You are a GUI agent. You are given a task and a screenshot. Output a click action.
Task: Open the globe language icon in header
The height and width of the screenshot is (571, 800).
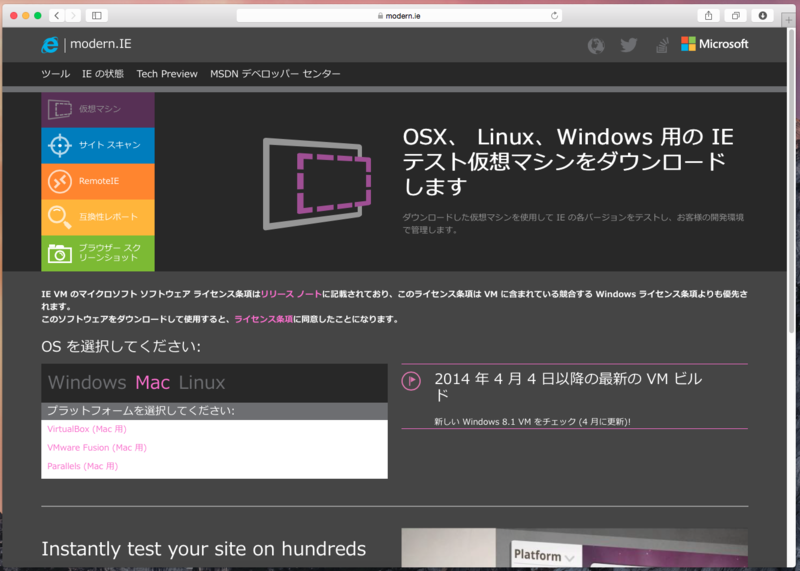(595, 45)
